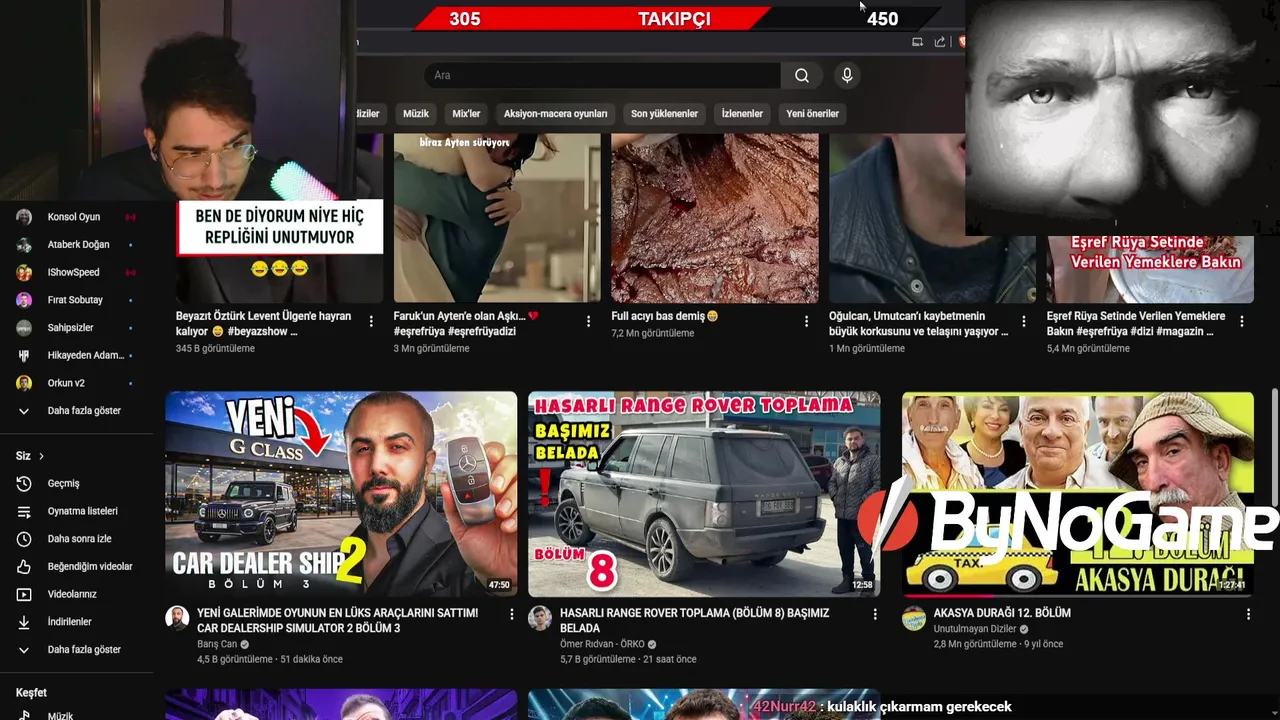Click Unutulmayan Diziler channel avatar
1280x720 pixels.
(914, 618)
